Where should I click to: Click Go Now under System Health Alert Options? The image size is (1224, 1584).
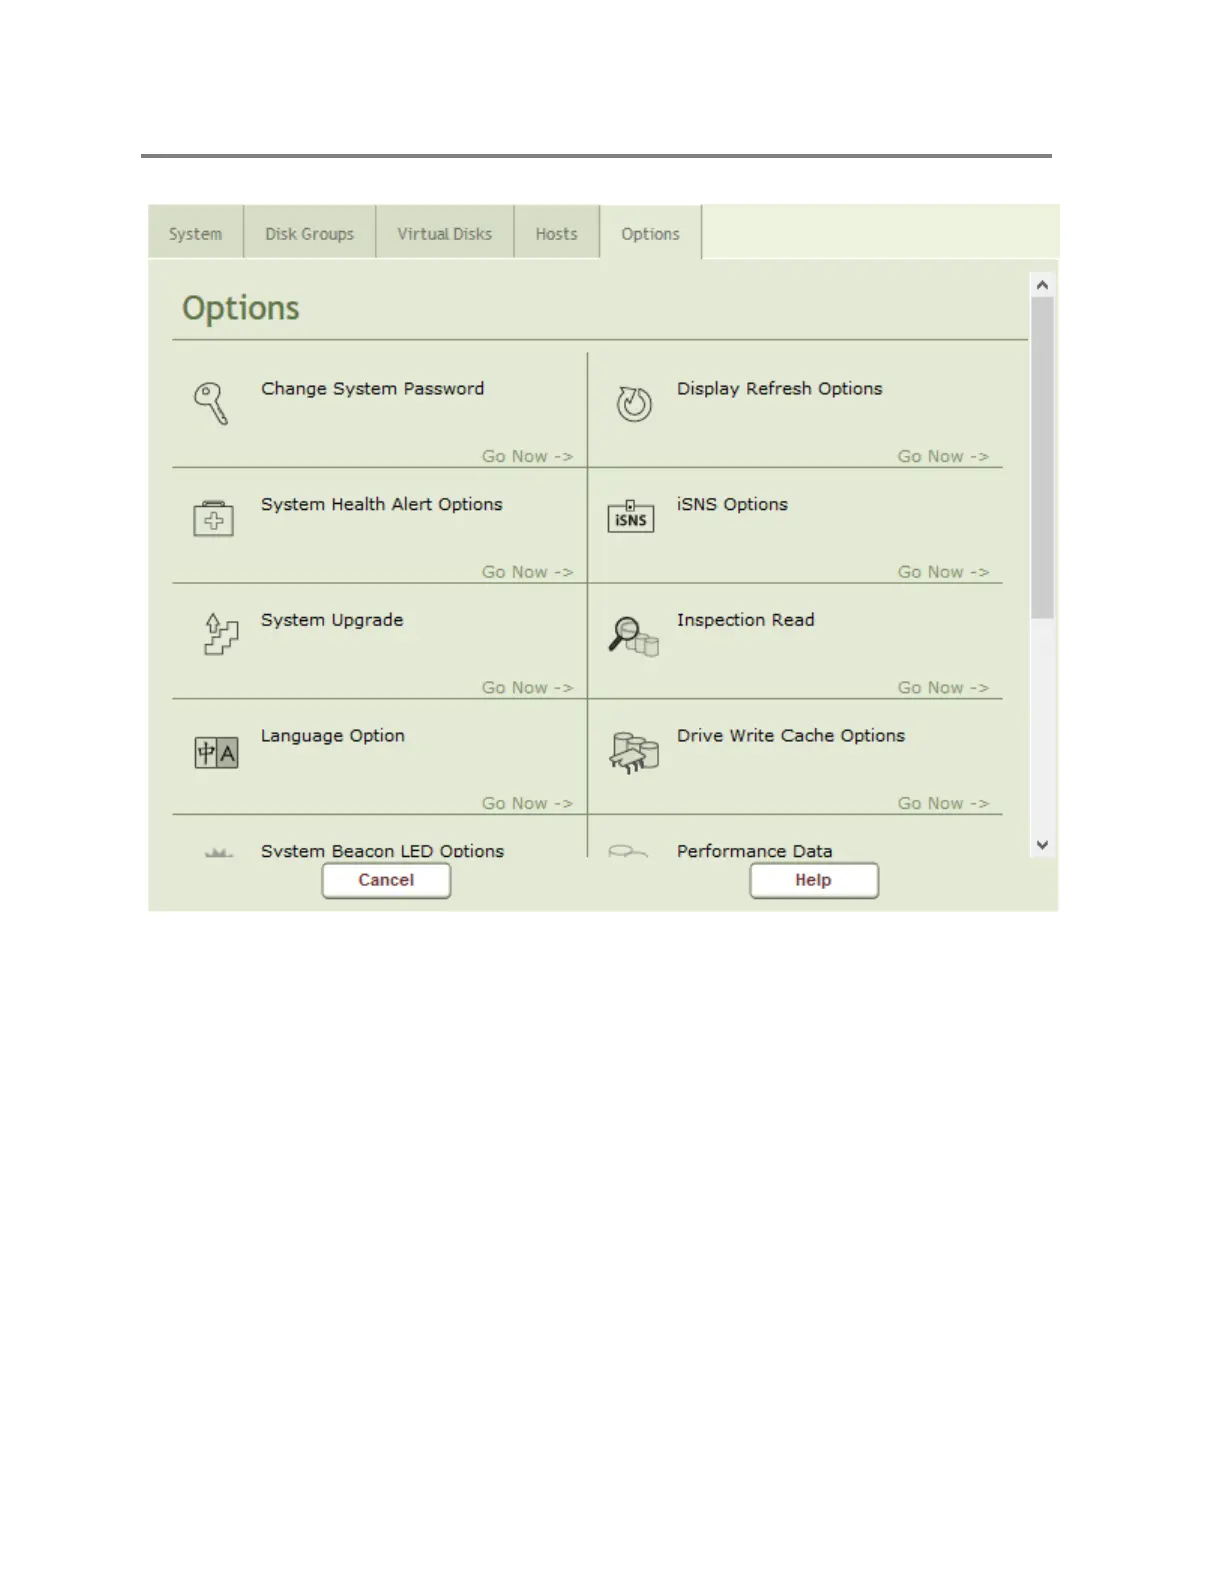[x=527, y=572]
